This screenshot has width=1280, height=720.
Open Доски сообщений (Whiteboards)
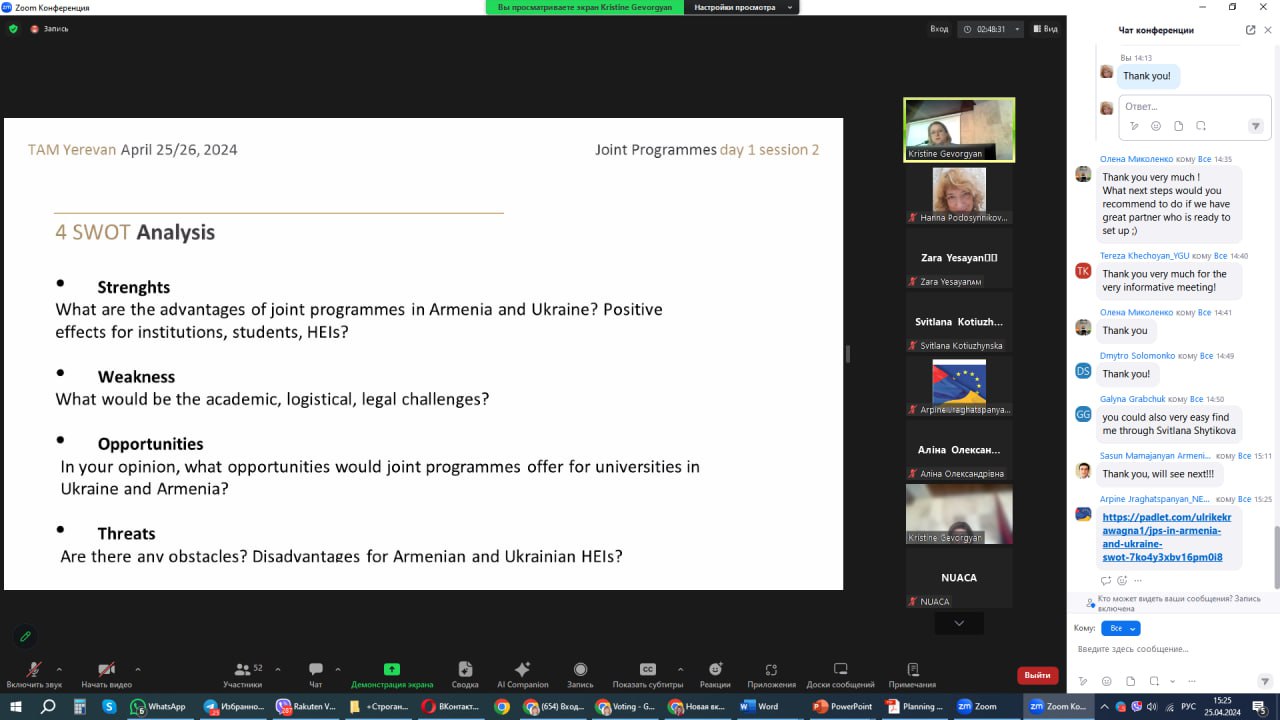(x=840, y=670)
